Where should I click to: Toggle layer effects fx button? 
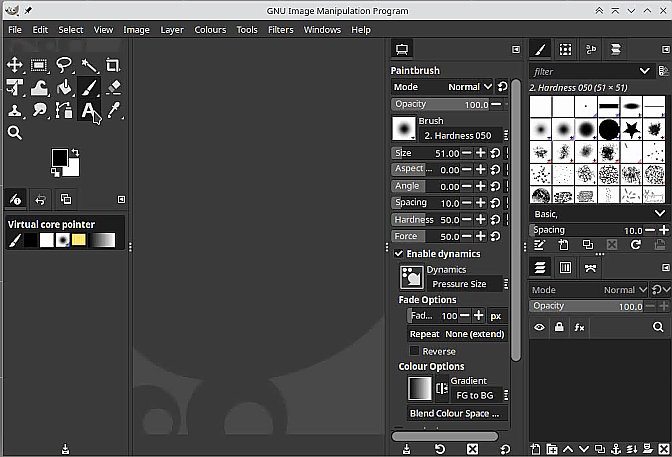click(x=579, y=328)
